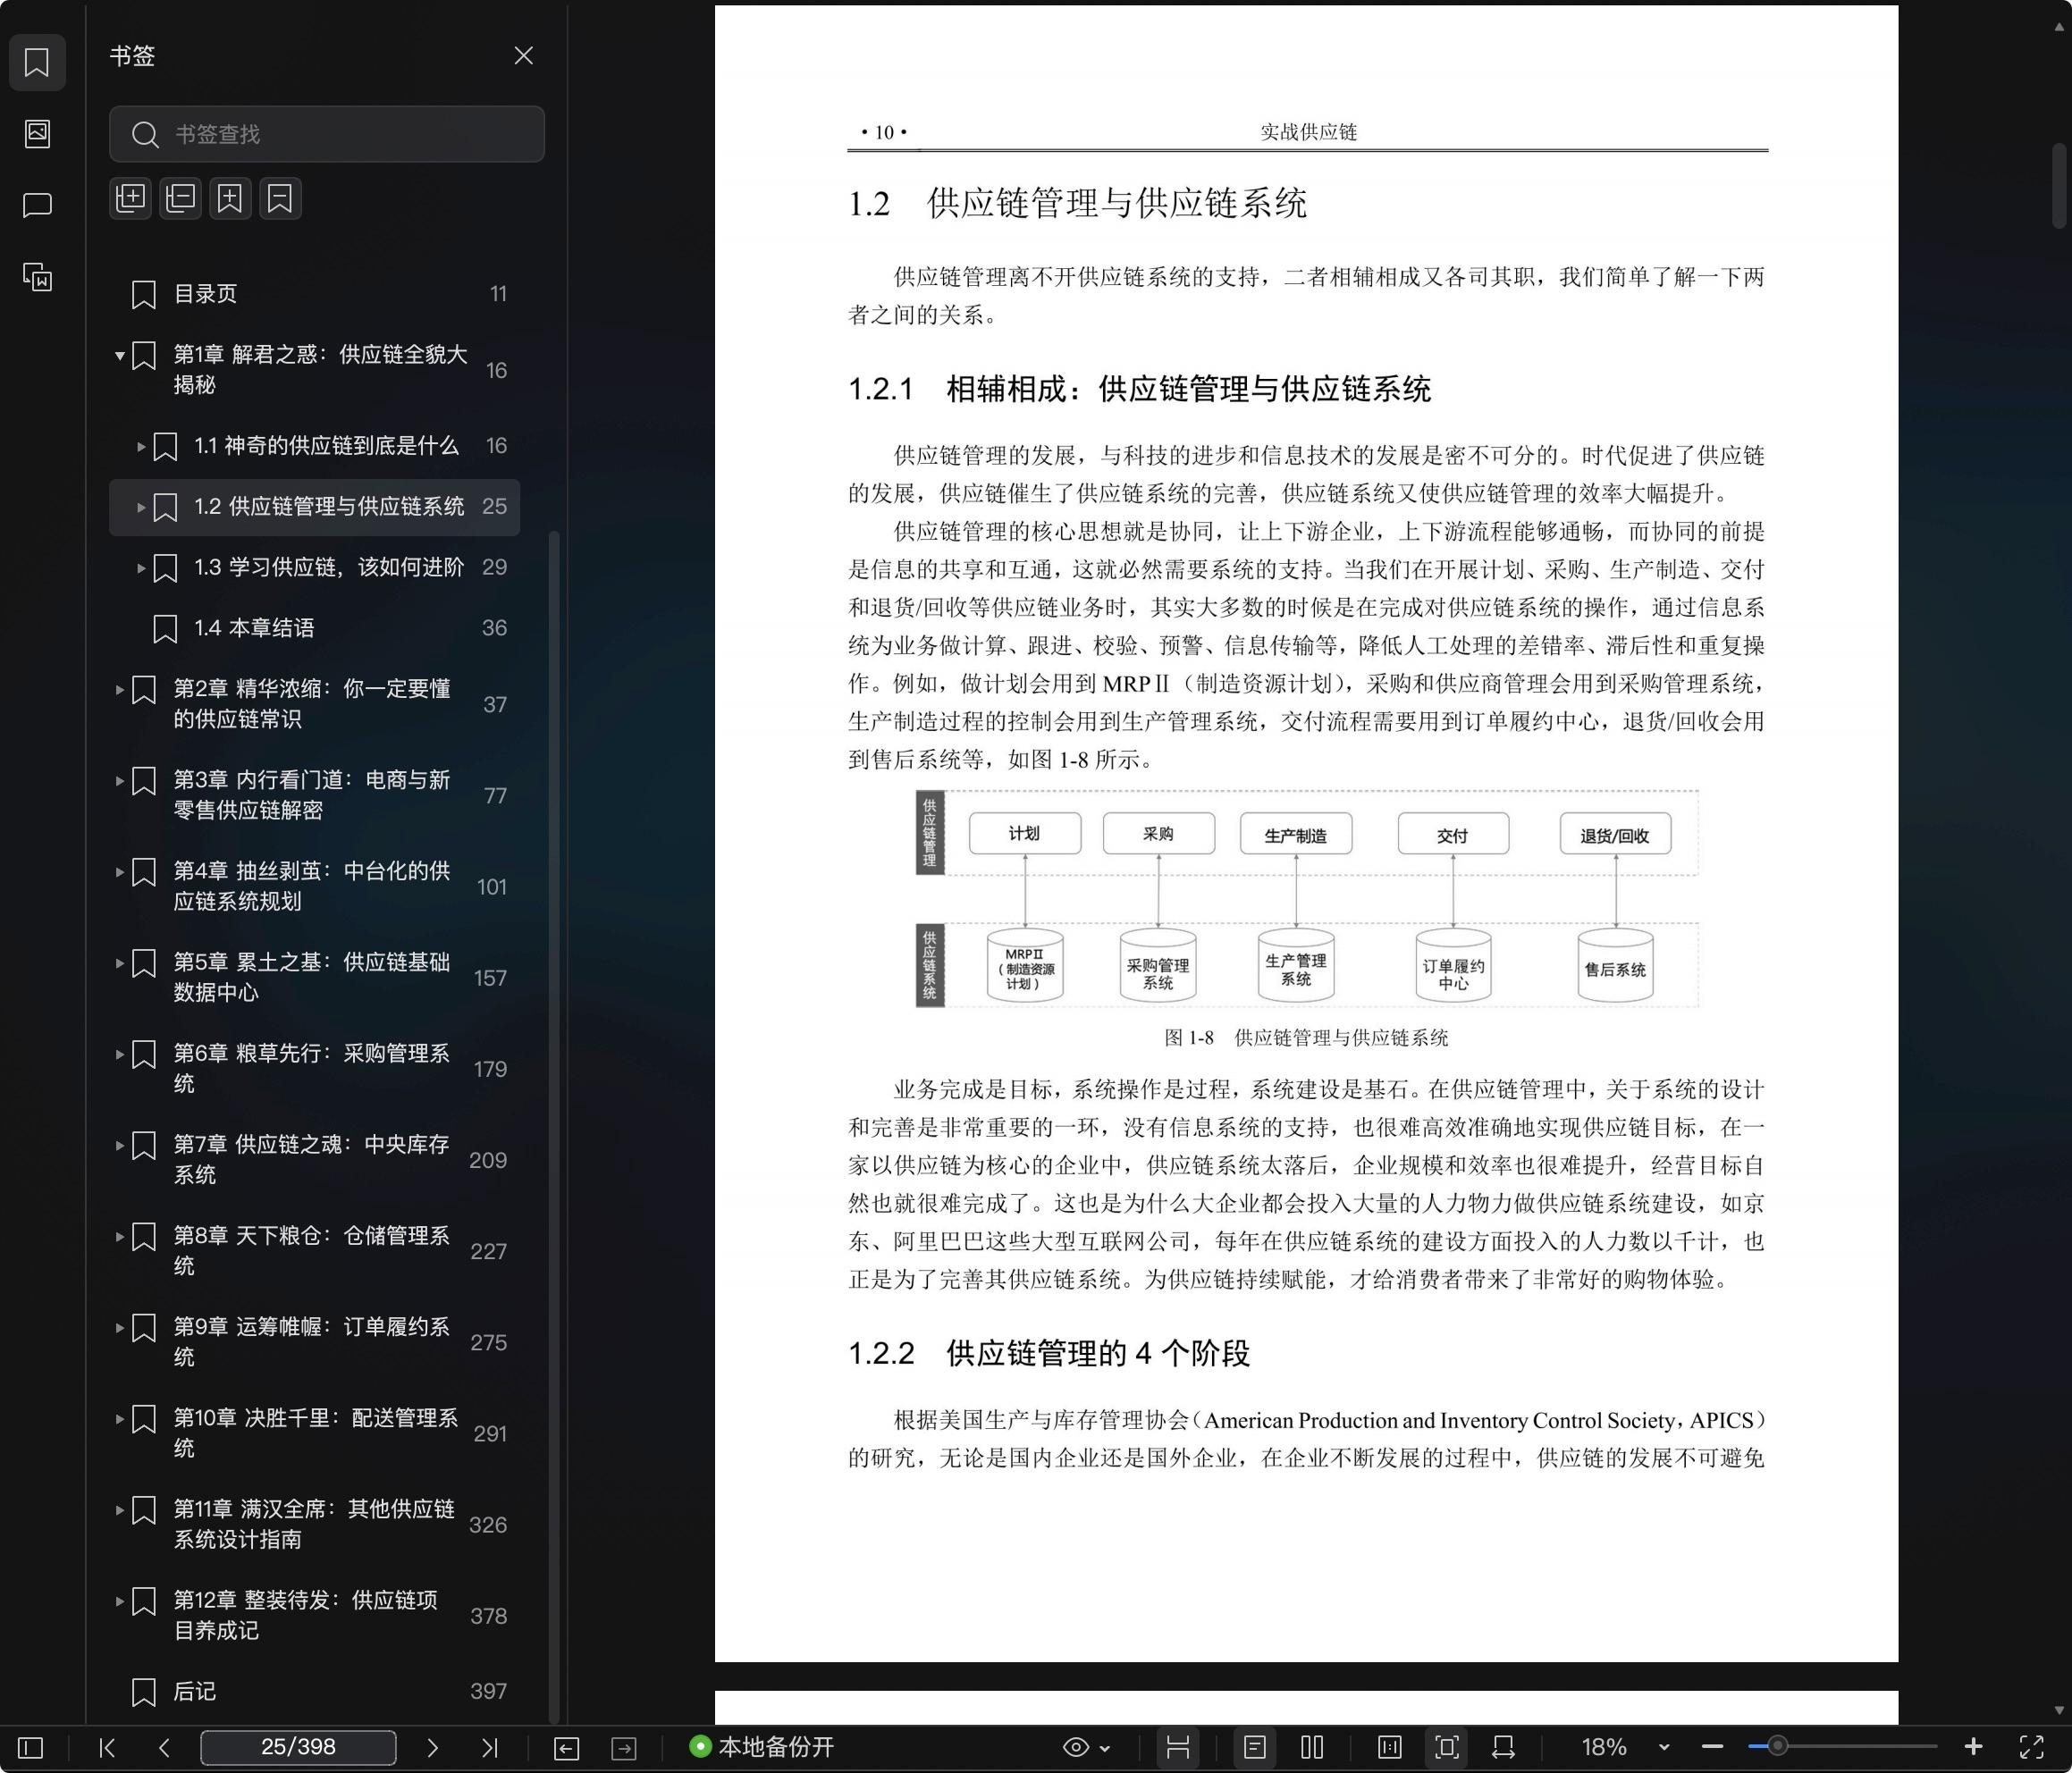Click the scroll down arrow of document
Viewport: 2072px width, 1773px height.
[x=2059, y=1711]
